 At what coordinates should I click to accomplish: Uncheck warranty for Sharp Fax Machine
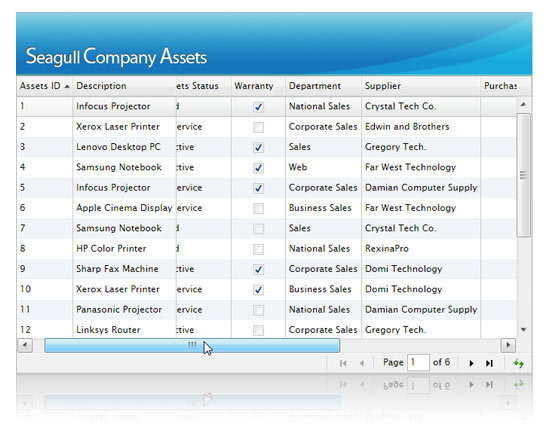click(x=259, y=269)
